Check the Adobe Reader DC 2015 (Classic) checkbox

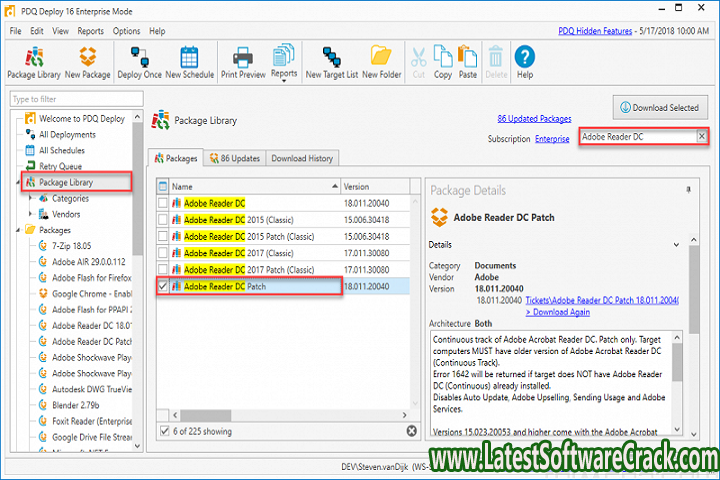[164, 219]
